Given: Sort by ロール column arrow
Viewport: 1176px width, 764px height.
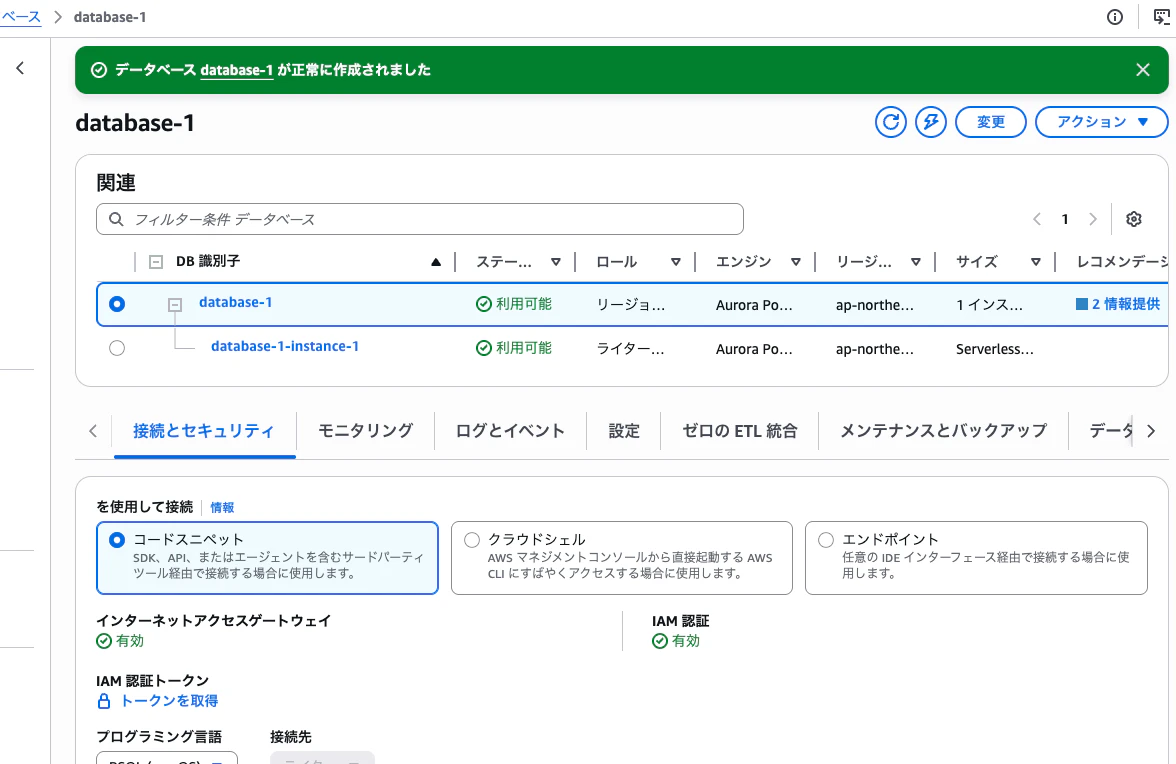Looking at the screenshot, I should point(676,262).
